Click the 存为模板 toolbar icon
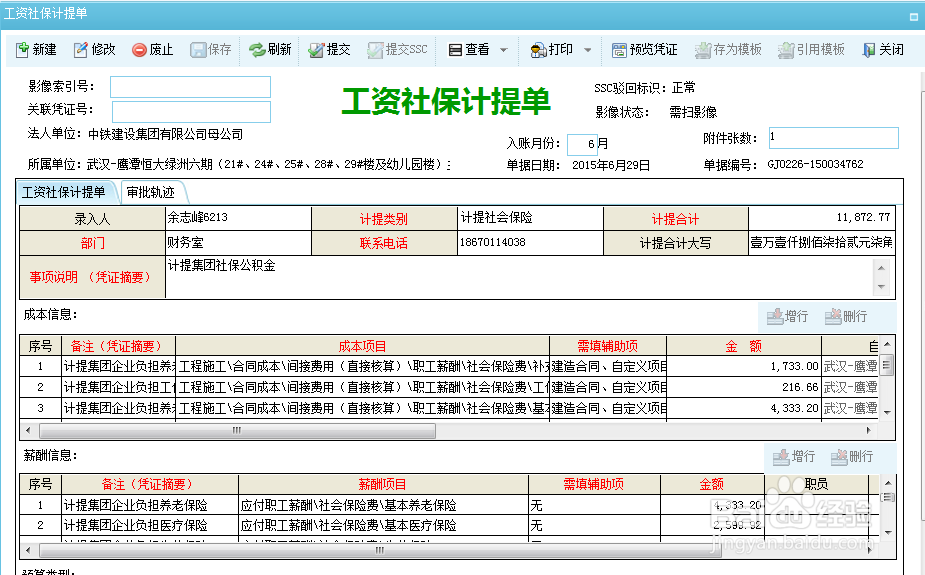This screenshot has height=575, width=925. pos(703,50)
